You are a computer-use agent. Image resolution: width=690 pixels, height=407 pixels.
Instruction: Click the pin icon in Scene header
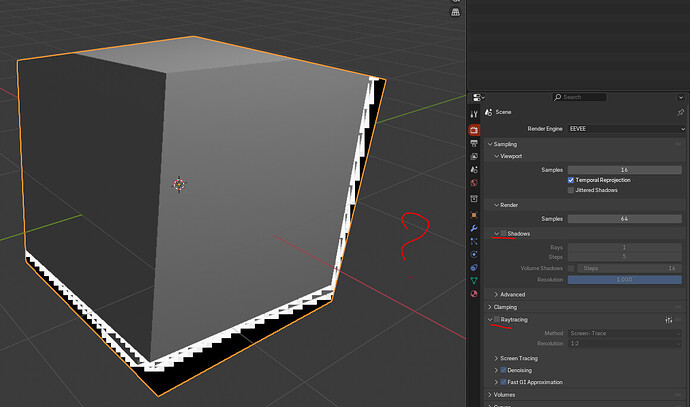click(680, 112)
